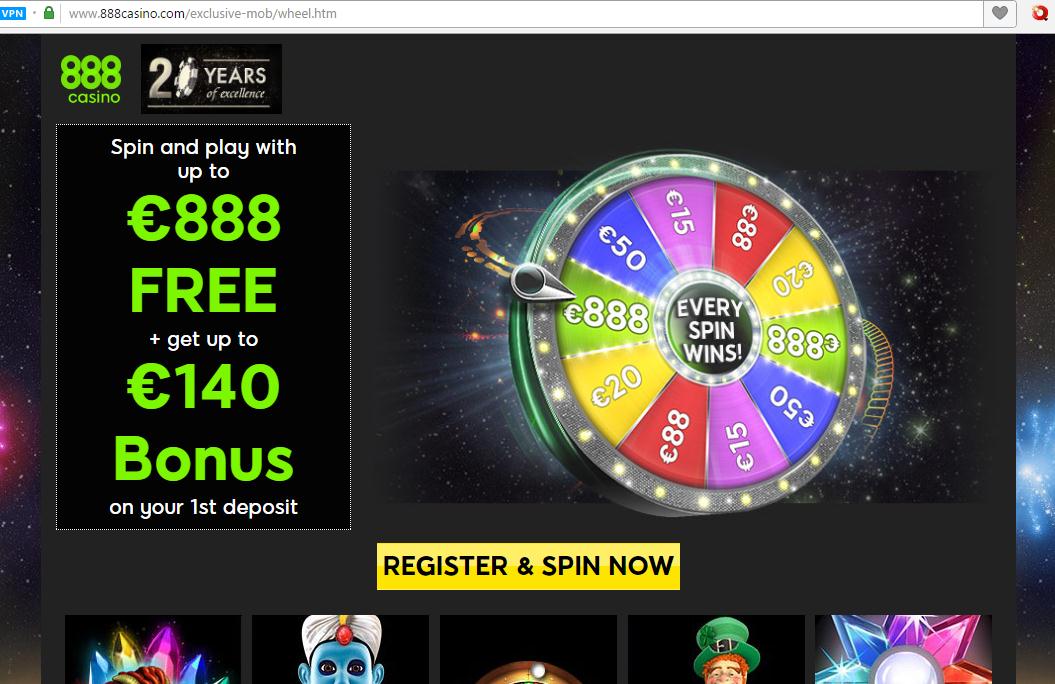Click the purple €15 segment at wheel top

click(678, 214)
